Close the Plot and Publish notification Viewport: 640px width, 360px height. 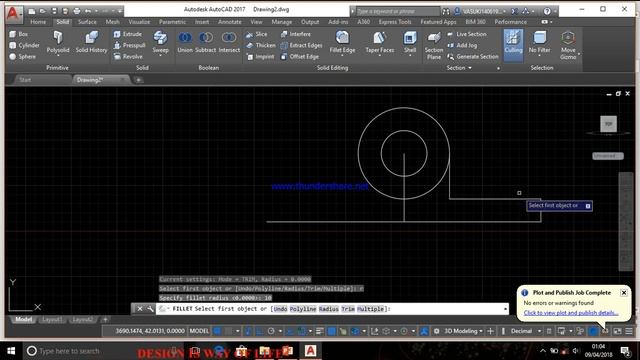coord(624,293)
